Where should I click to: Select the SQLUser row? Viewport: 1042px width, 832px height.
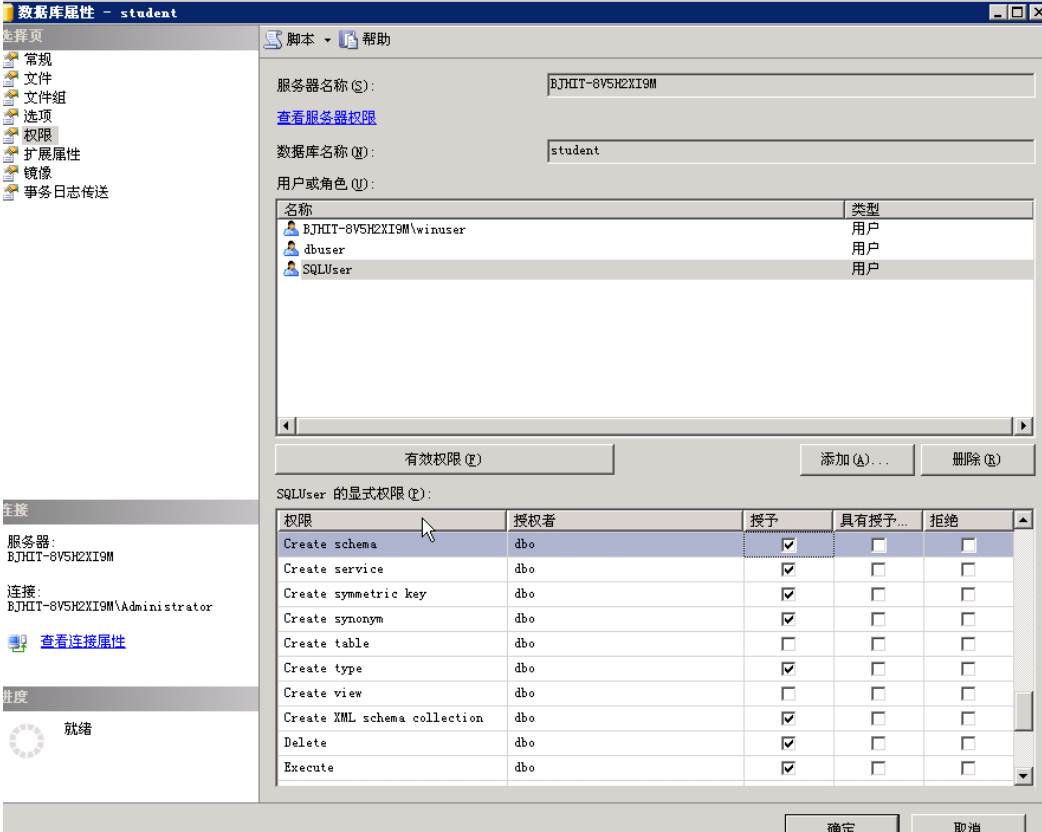point(655,268)
